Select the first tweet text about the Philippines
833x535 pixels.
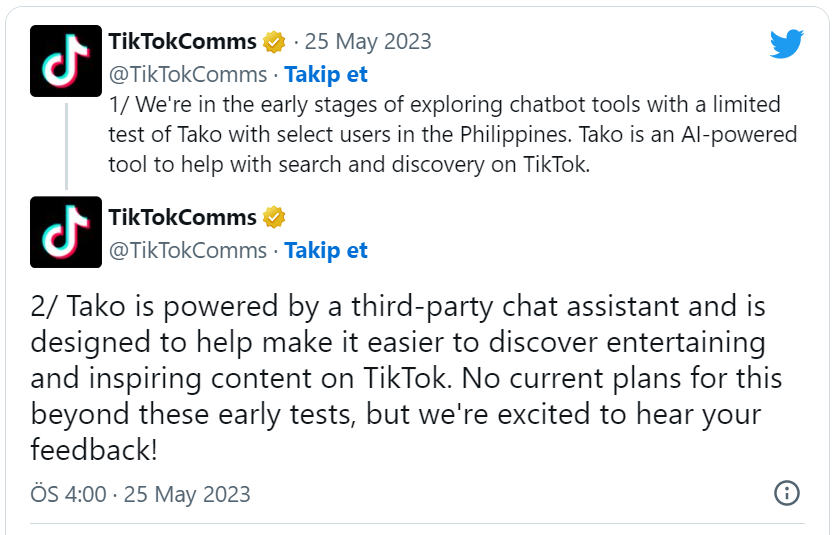443,135
